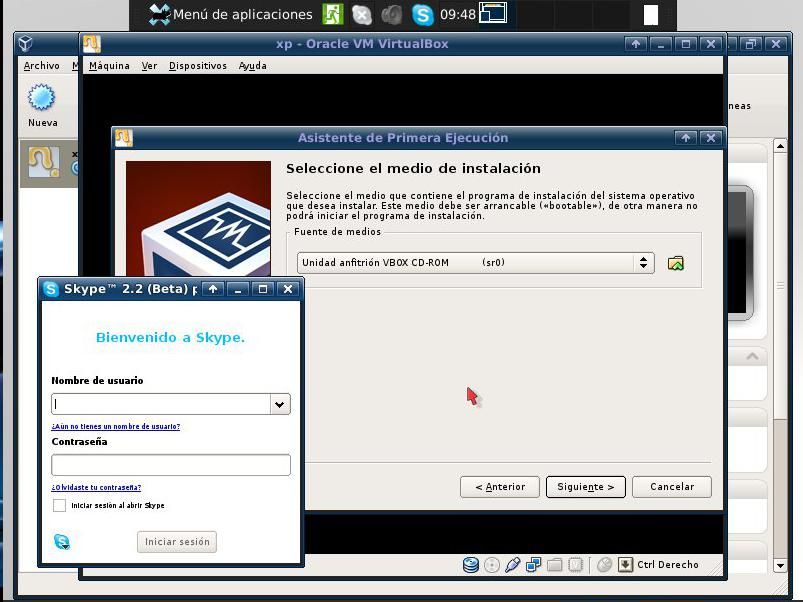Click the VirtualBox manager cube icon in its title bar
The image size is (803, 602).
pyautogui.click(x=26, y=44)
